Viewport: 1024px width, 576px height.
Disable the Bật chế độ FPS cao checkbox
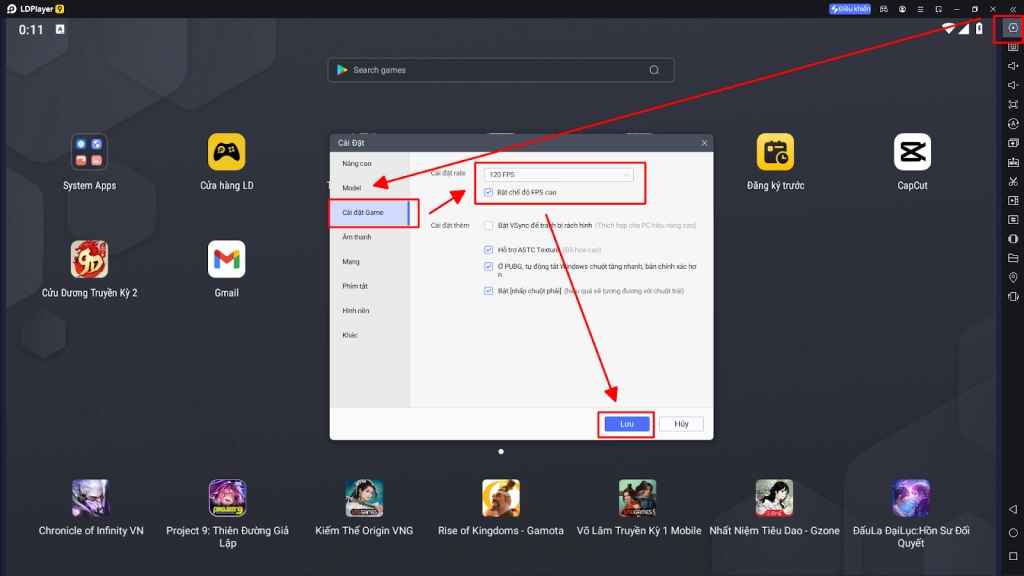click(x=488, y=192)
